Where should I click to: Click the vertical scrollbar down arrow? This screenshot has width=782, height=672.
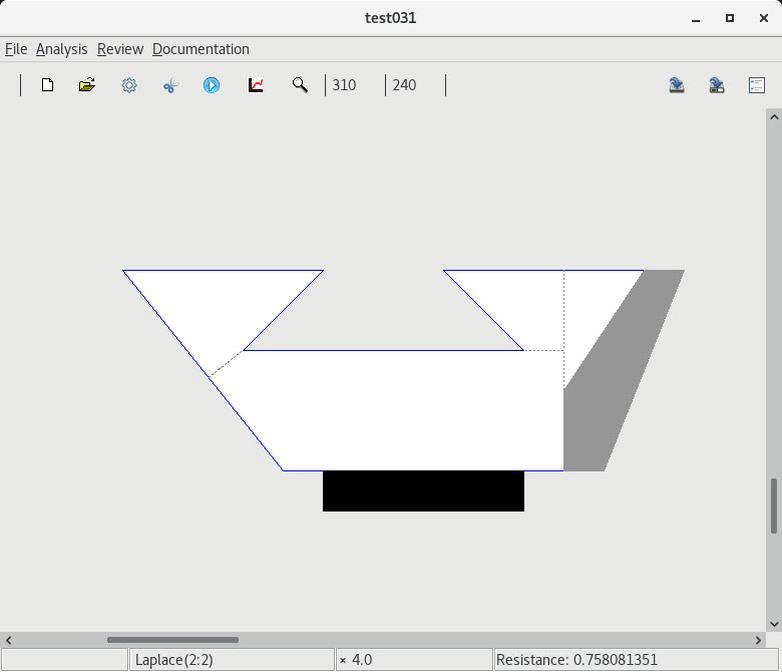[774, 624]
